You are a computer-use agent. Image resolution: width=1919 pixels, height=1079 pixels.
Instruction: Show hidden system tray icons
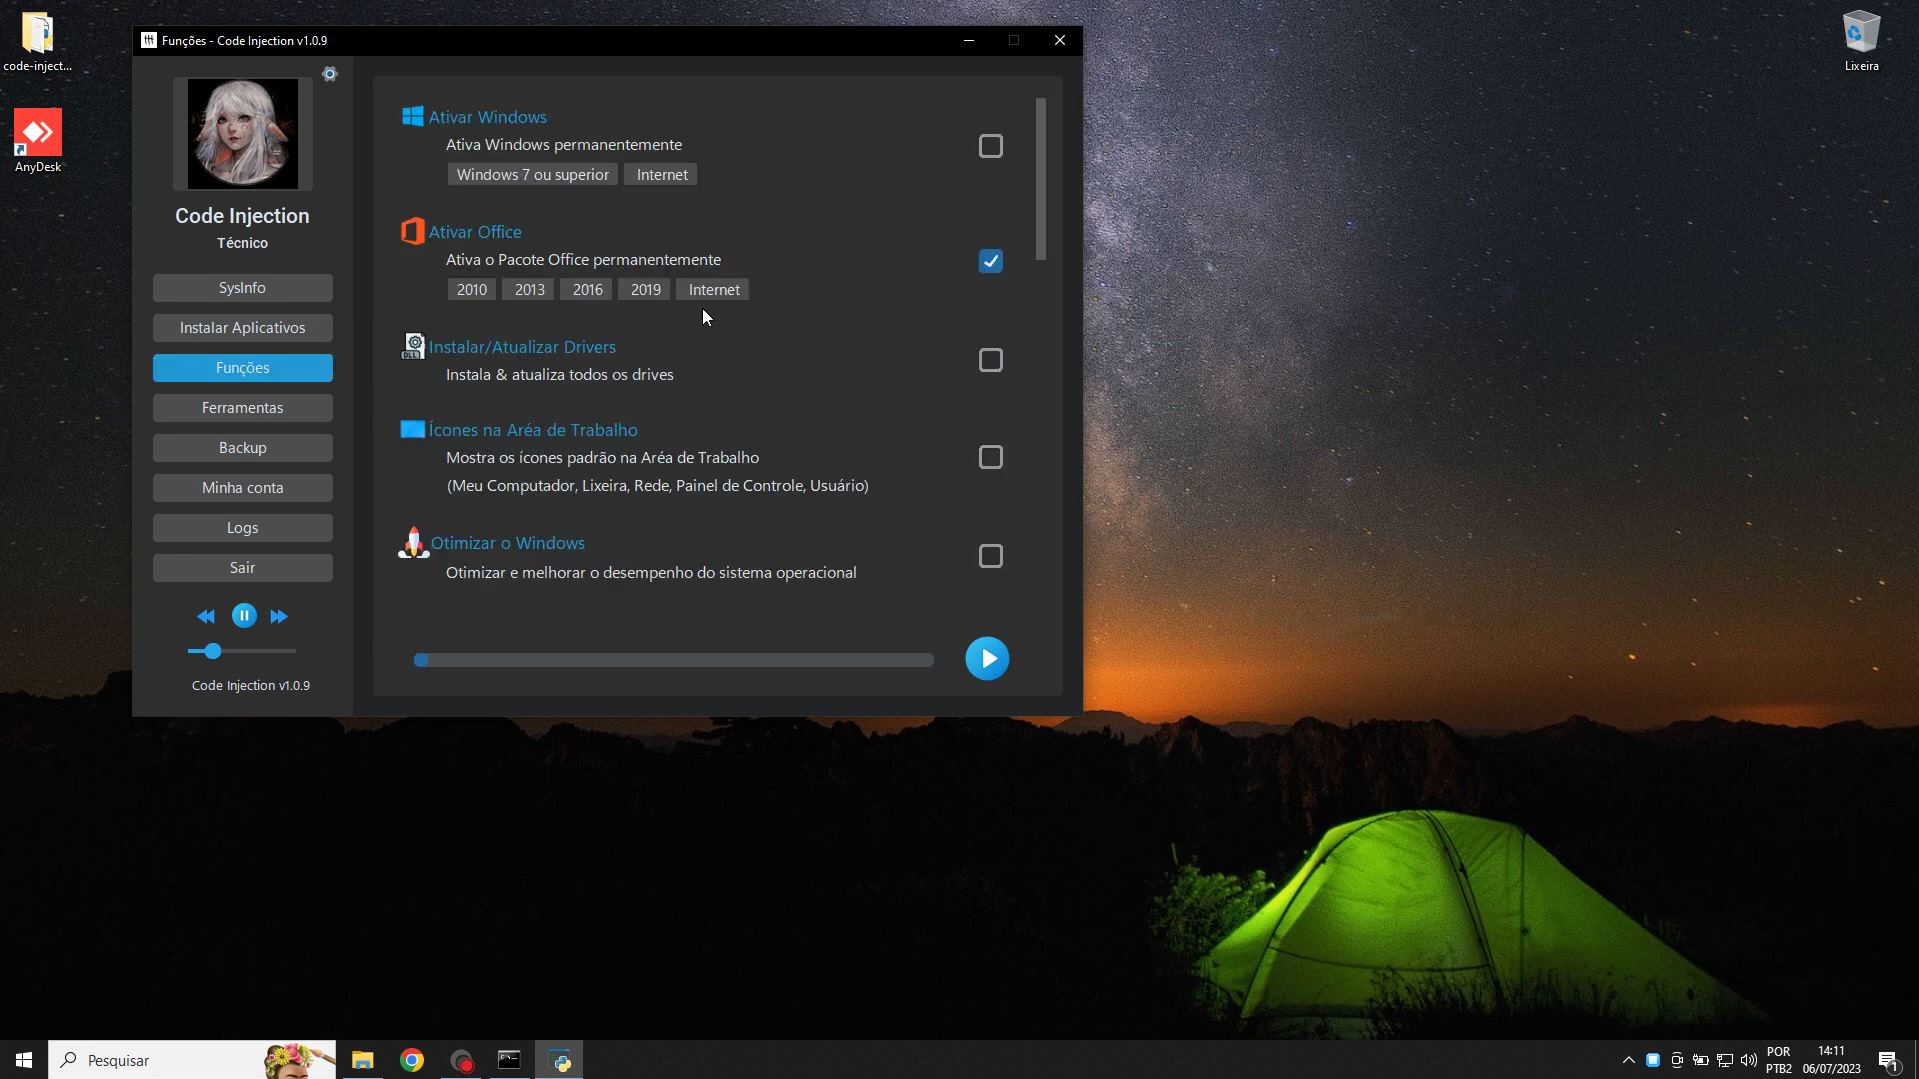pyautogui.click(x=1629, y=1060)
